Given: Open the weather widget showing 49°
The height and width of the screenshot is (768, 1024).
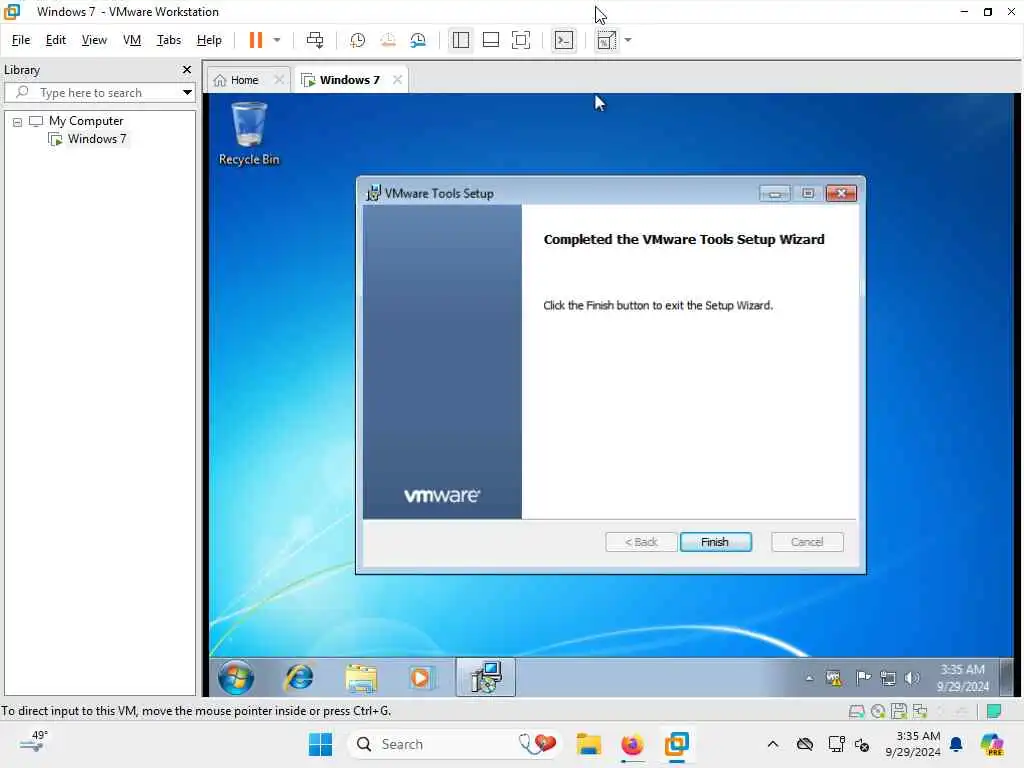Looking at the screenshot, I should coord(35,742).
